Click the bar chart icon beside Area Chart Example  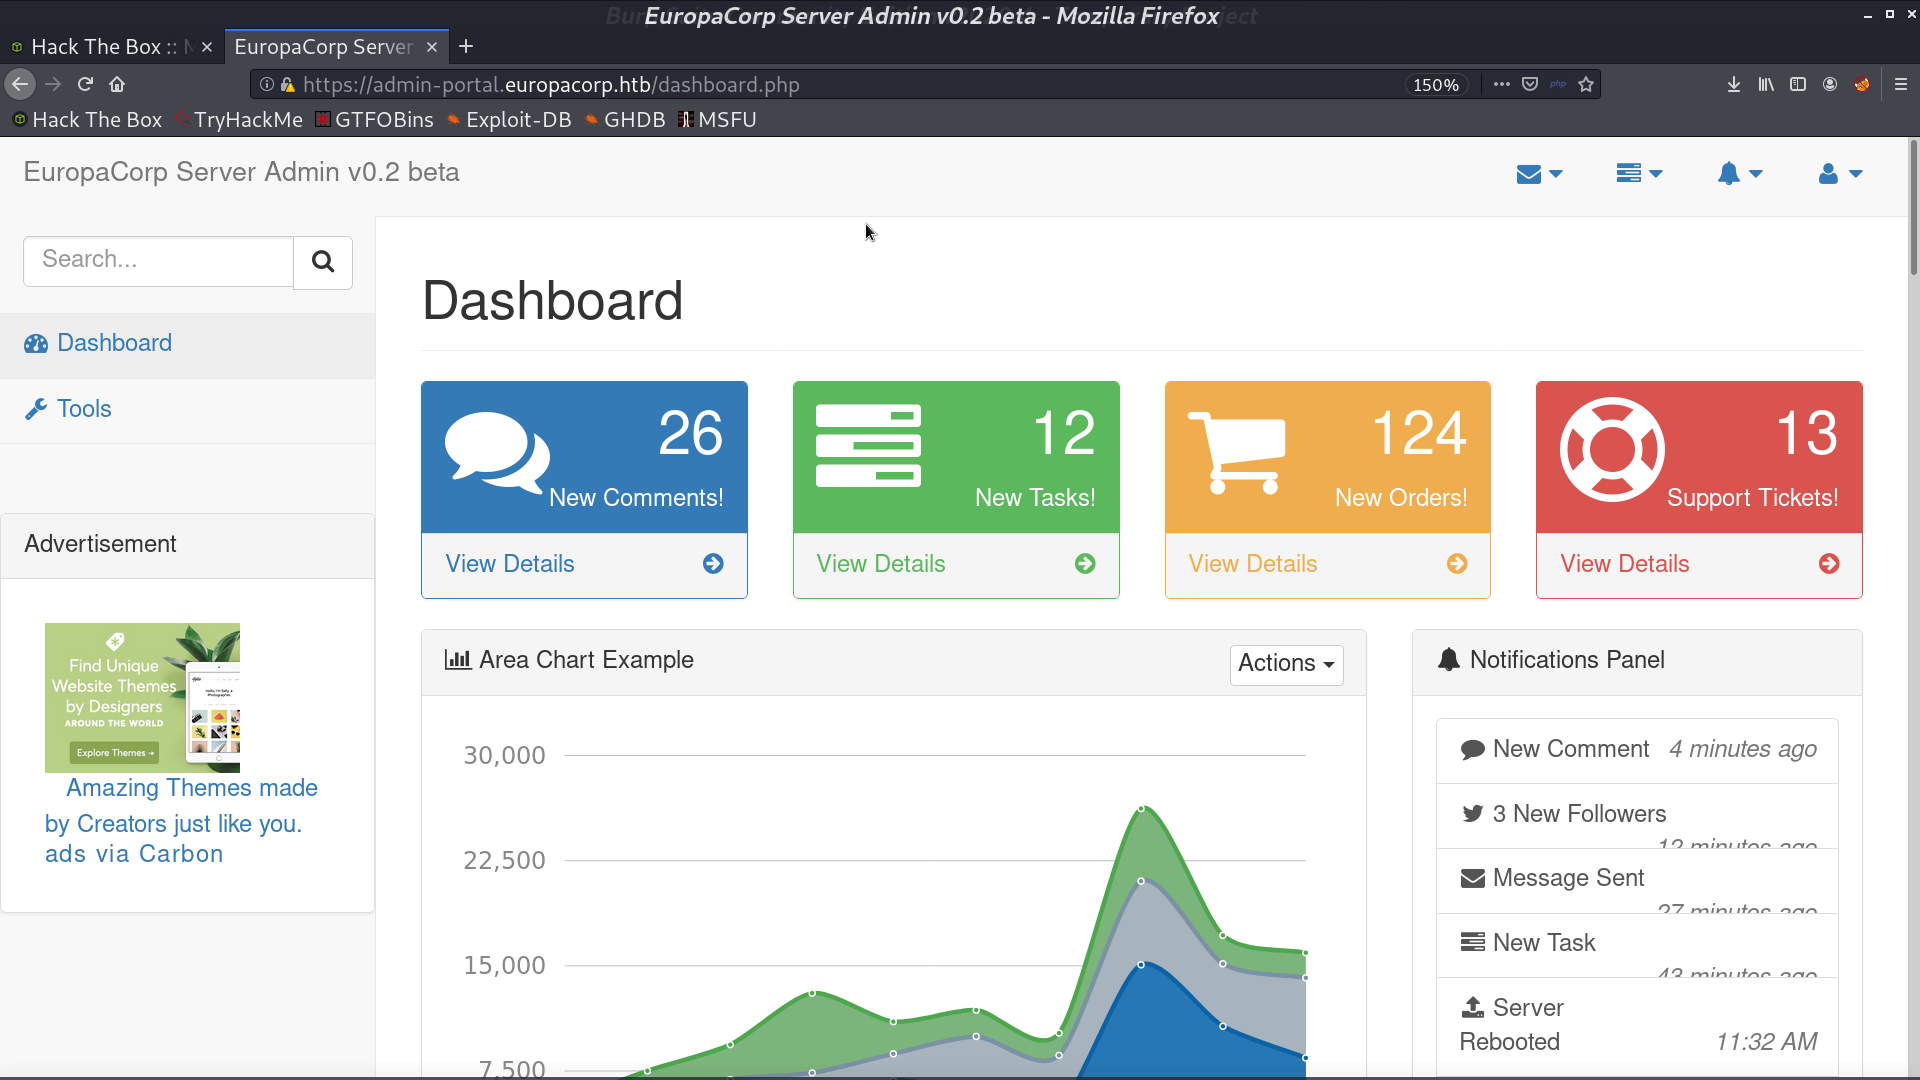point(458,660)
